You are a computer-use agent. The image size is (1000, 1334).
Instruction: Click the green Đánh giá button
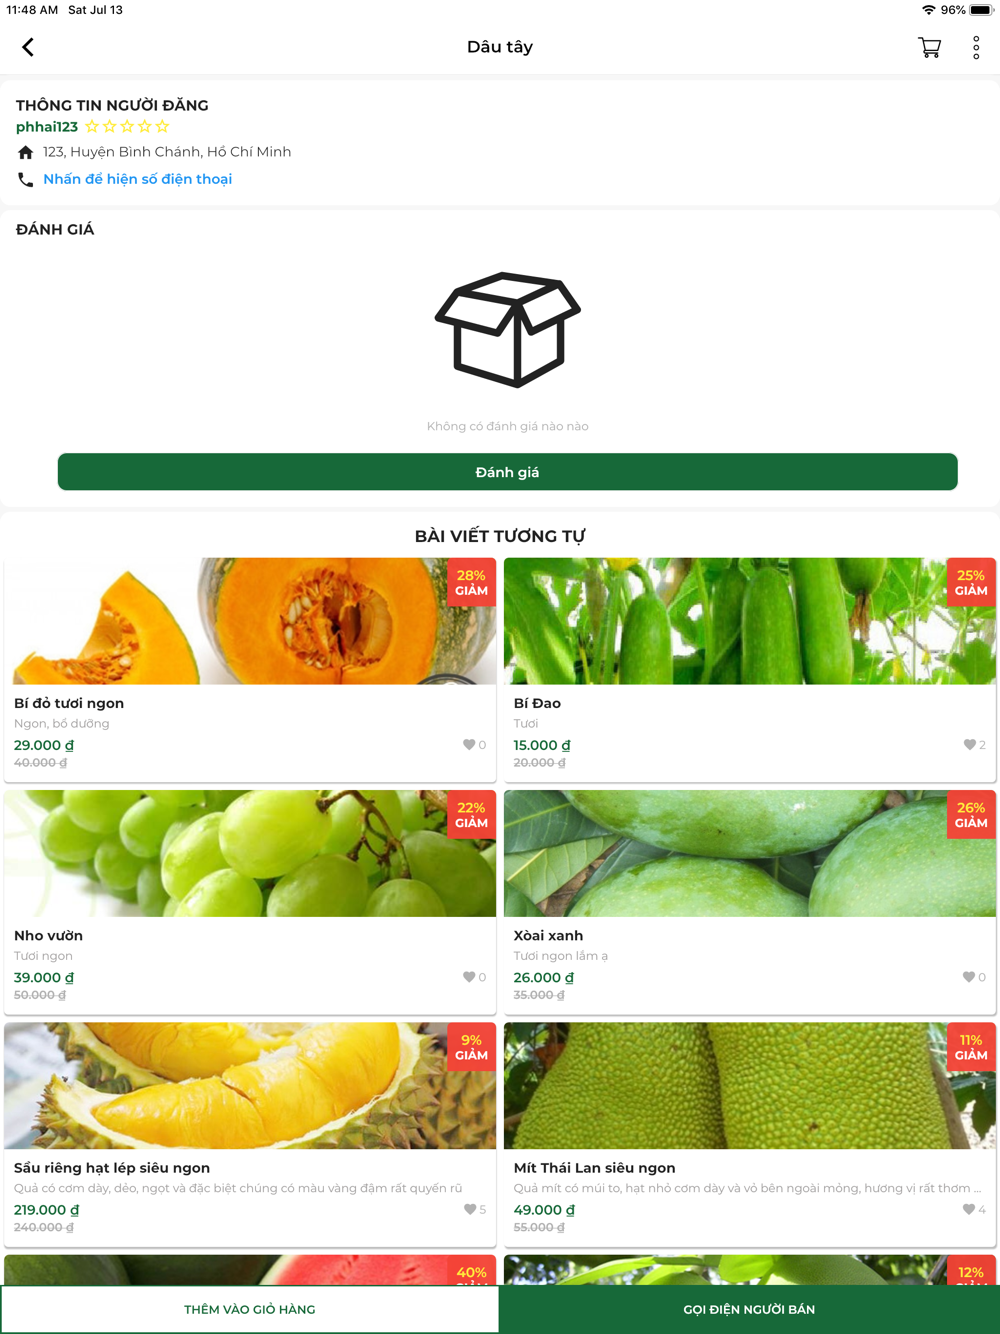tap(507, 472)
